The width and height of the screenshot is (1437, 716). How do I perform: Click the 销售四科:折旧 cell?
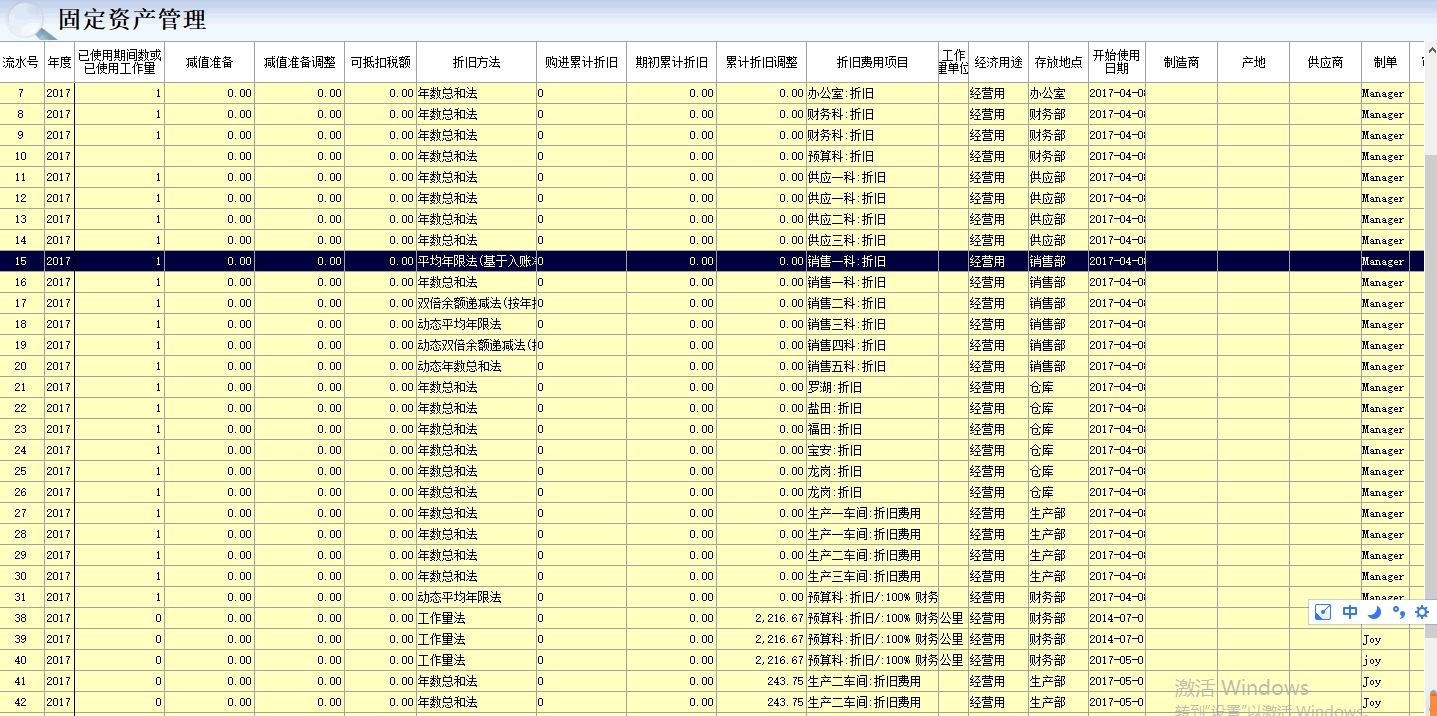[x=872, y=345]
